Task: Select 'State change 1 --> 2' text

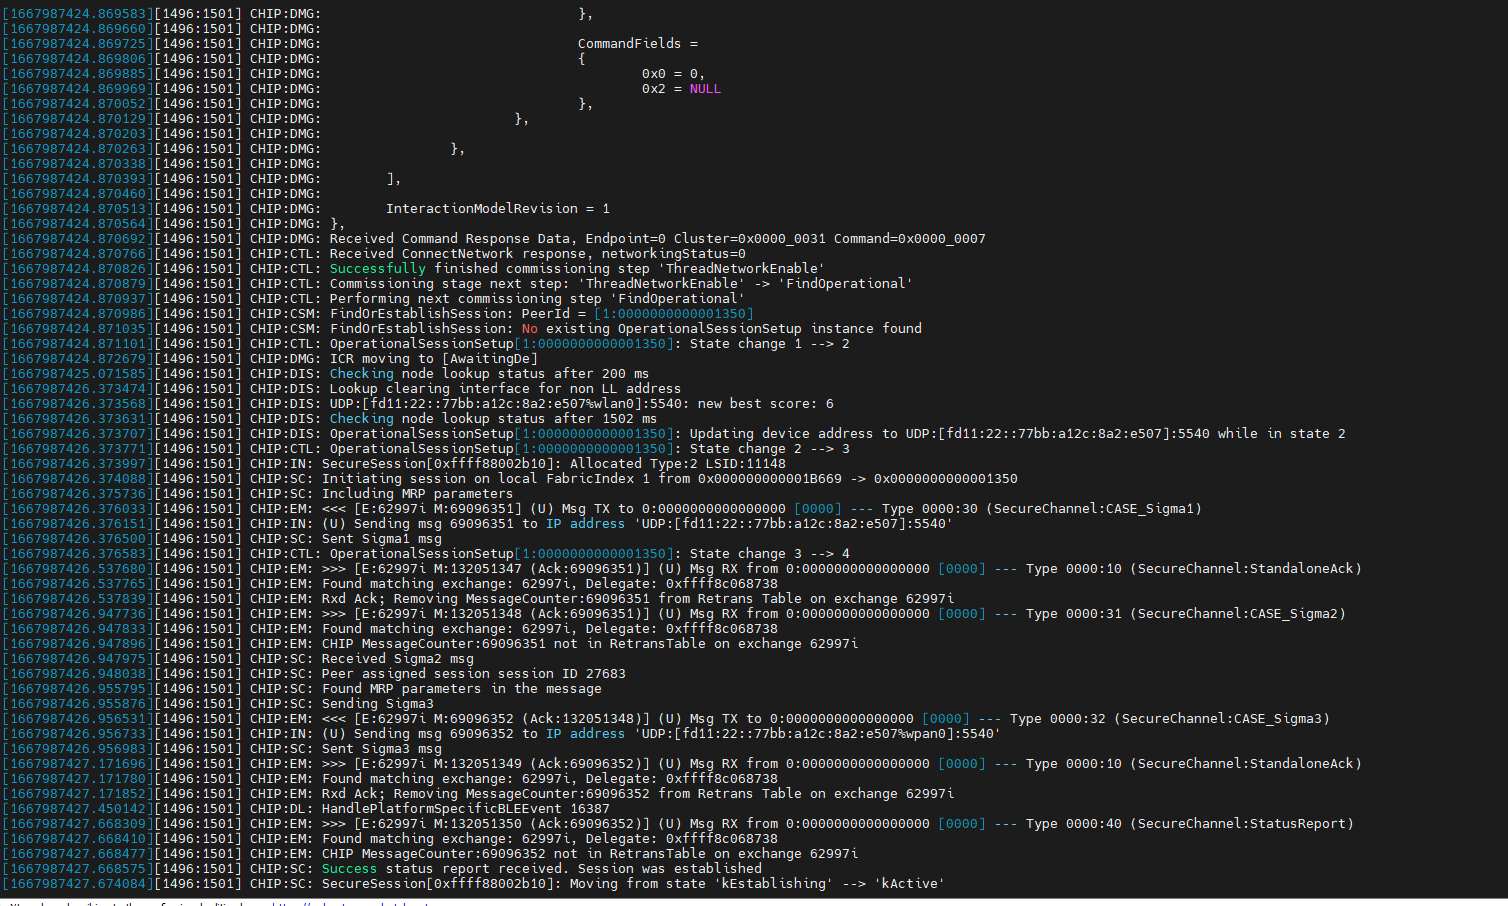Action: pyautogui.click(x=770, y=344)
